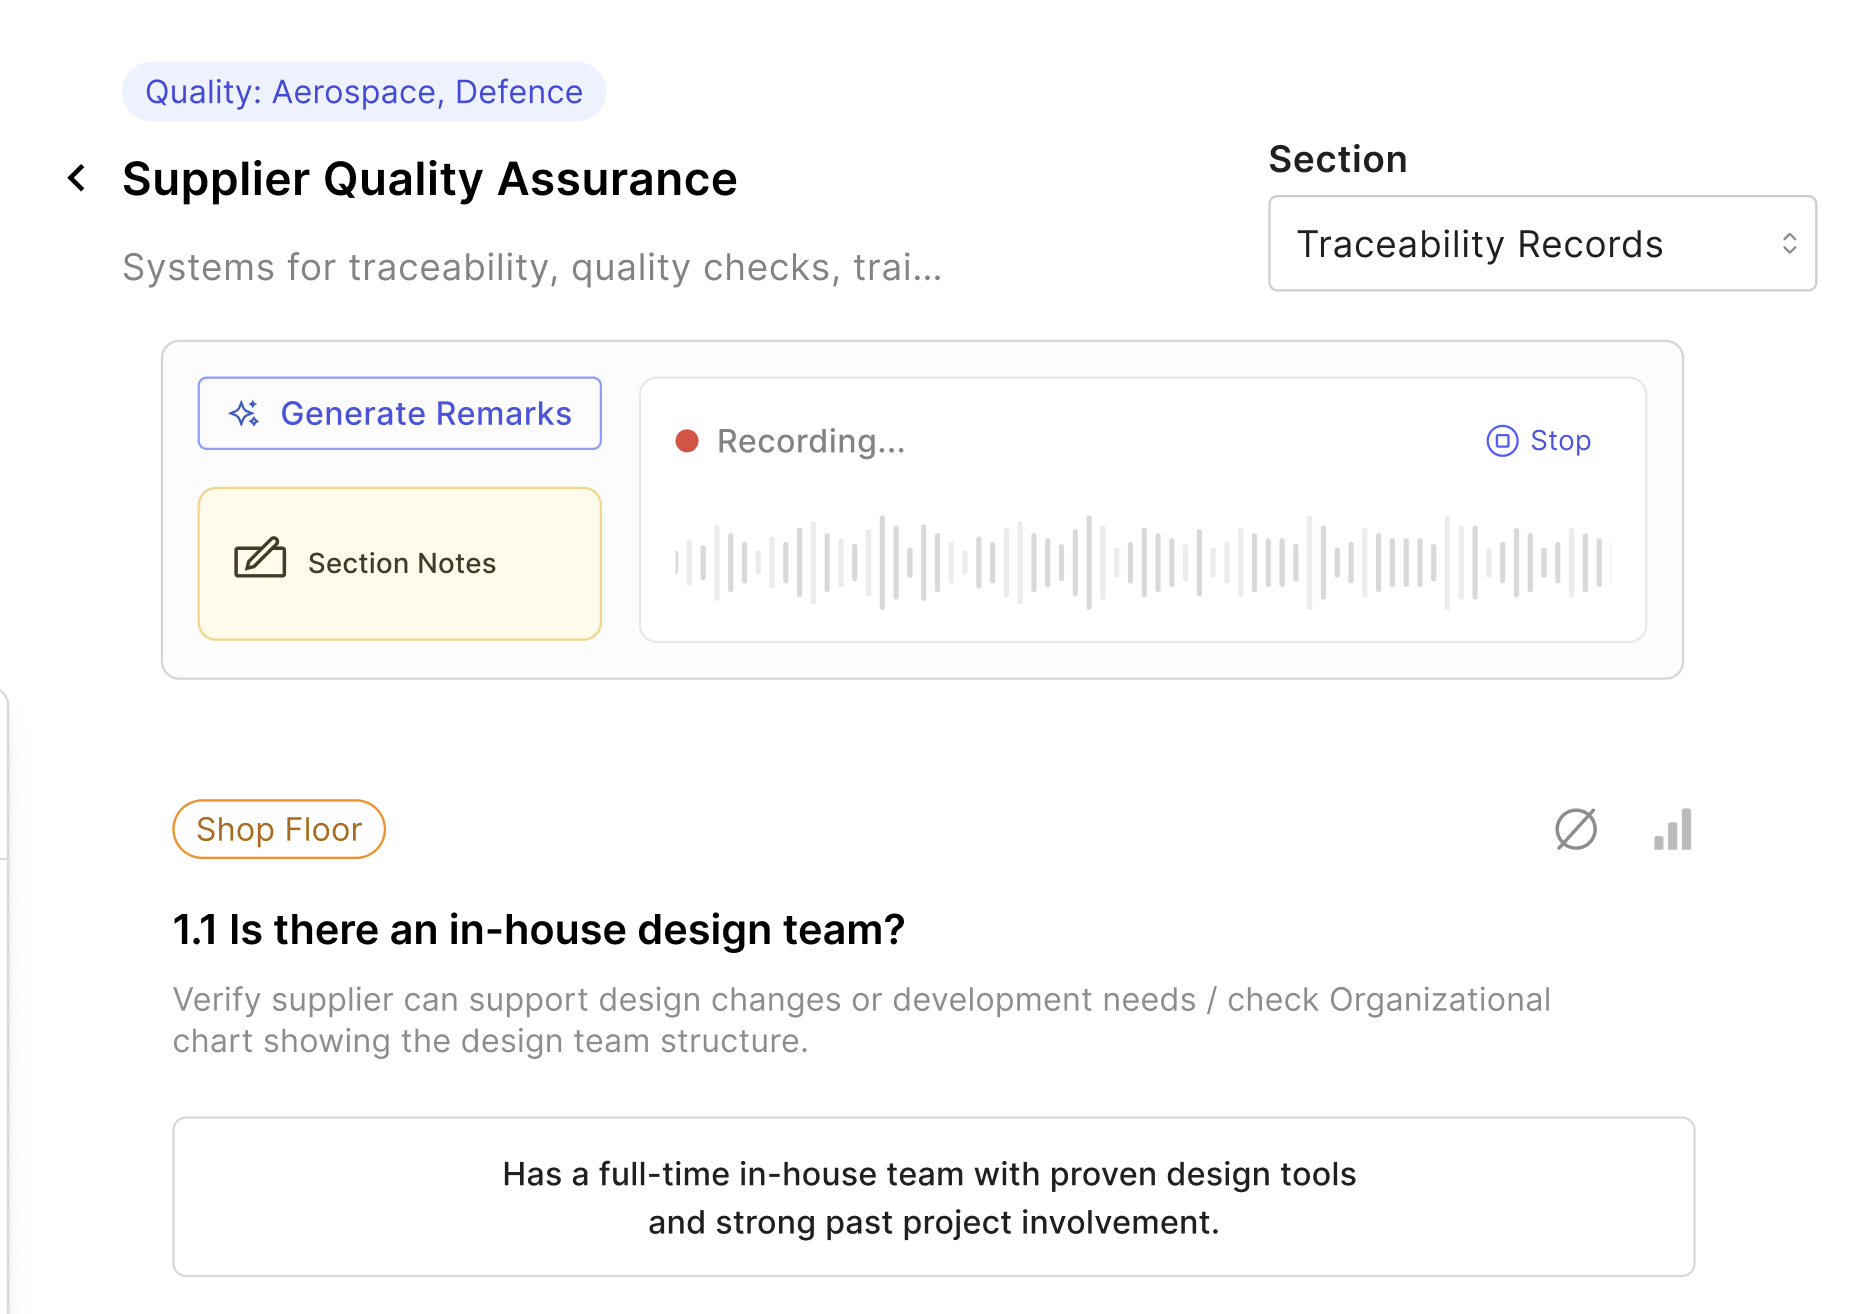
Task: Click the red recording indicator dot
Action: click(x=687, y=441)
